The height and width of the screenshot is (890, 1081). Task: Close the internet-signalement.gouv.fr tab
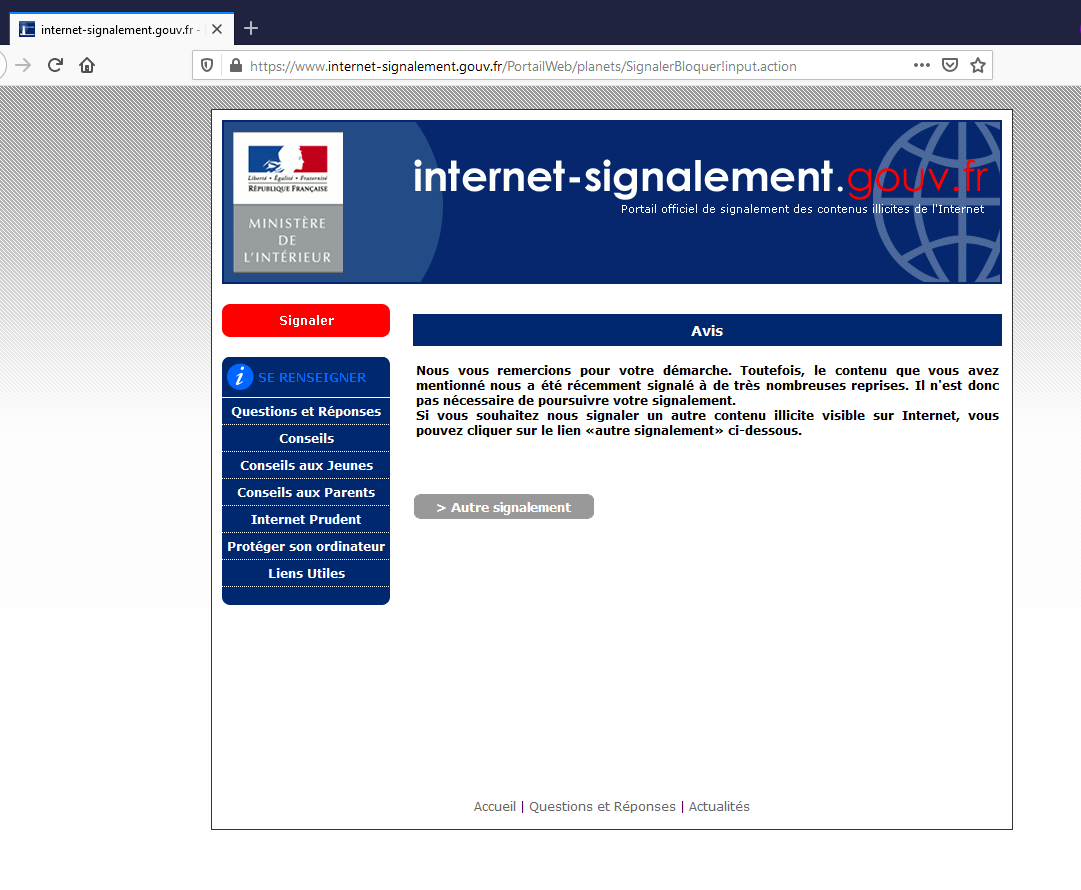point(216,29)
